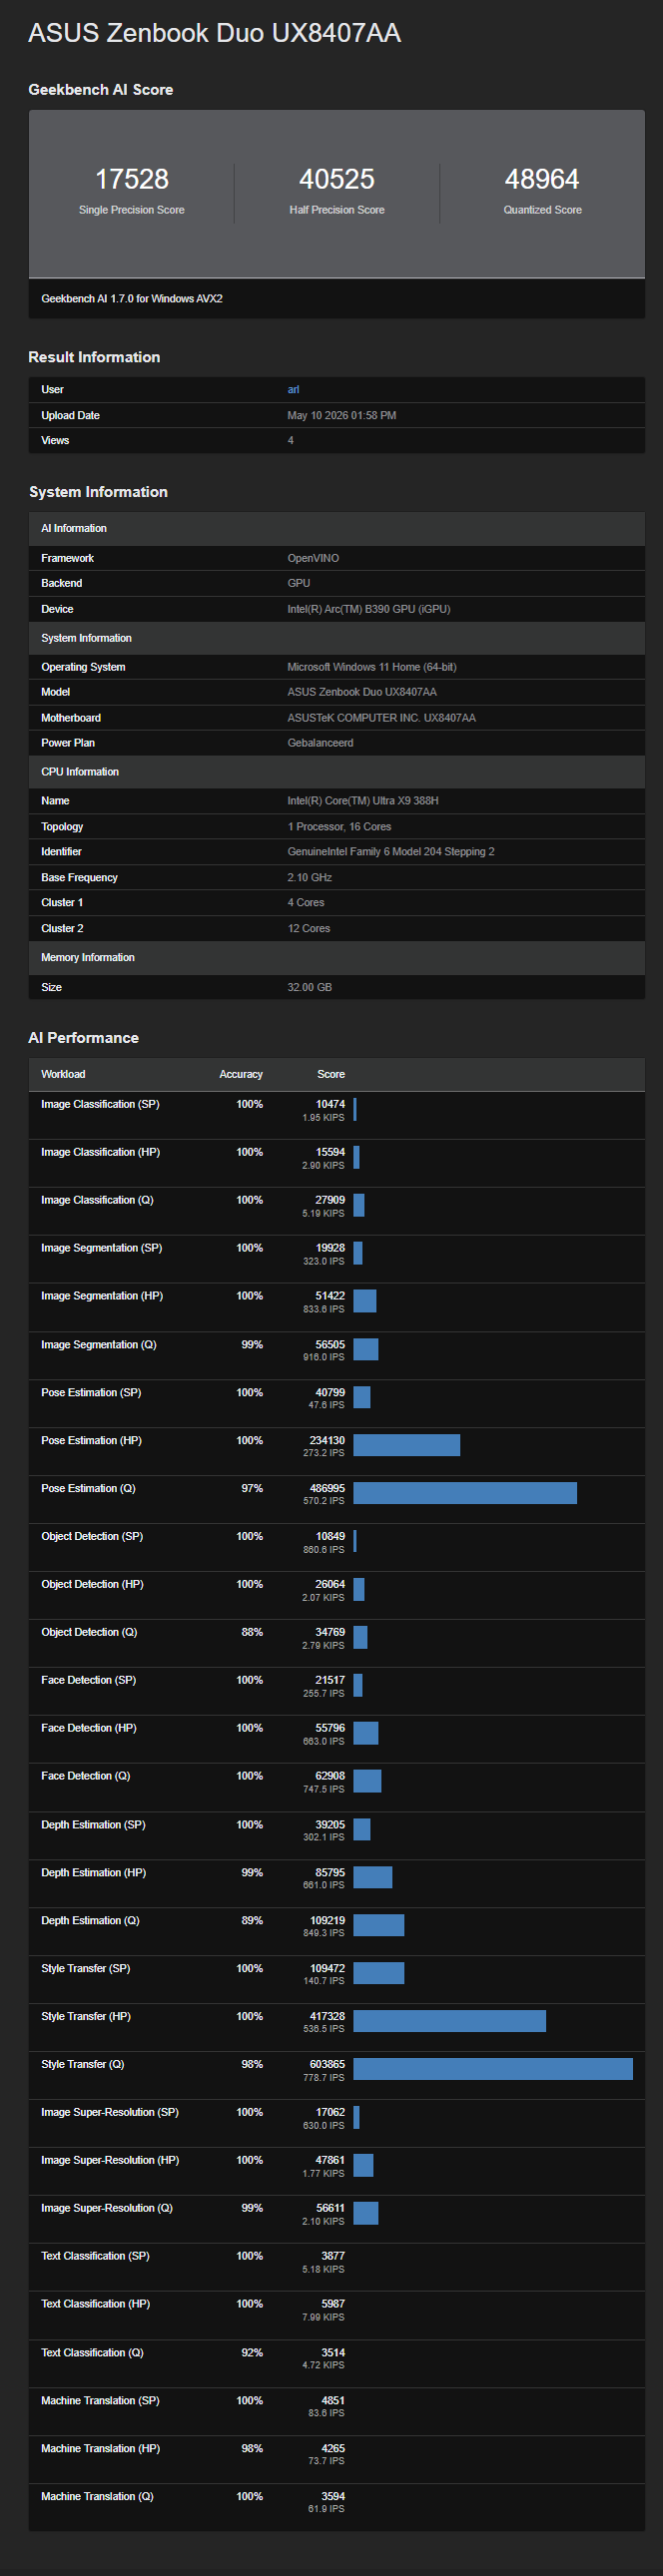
Task: Click the Backend value GPU
Action: pyautogui.click(x=299, y=584)
